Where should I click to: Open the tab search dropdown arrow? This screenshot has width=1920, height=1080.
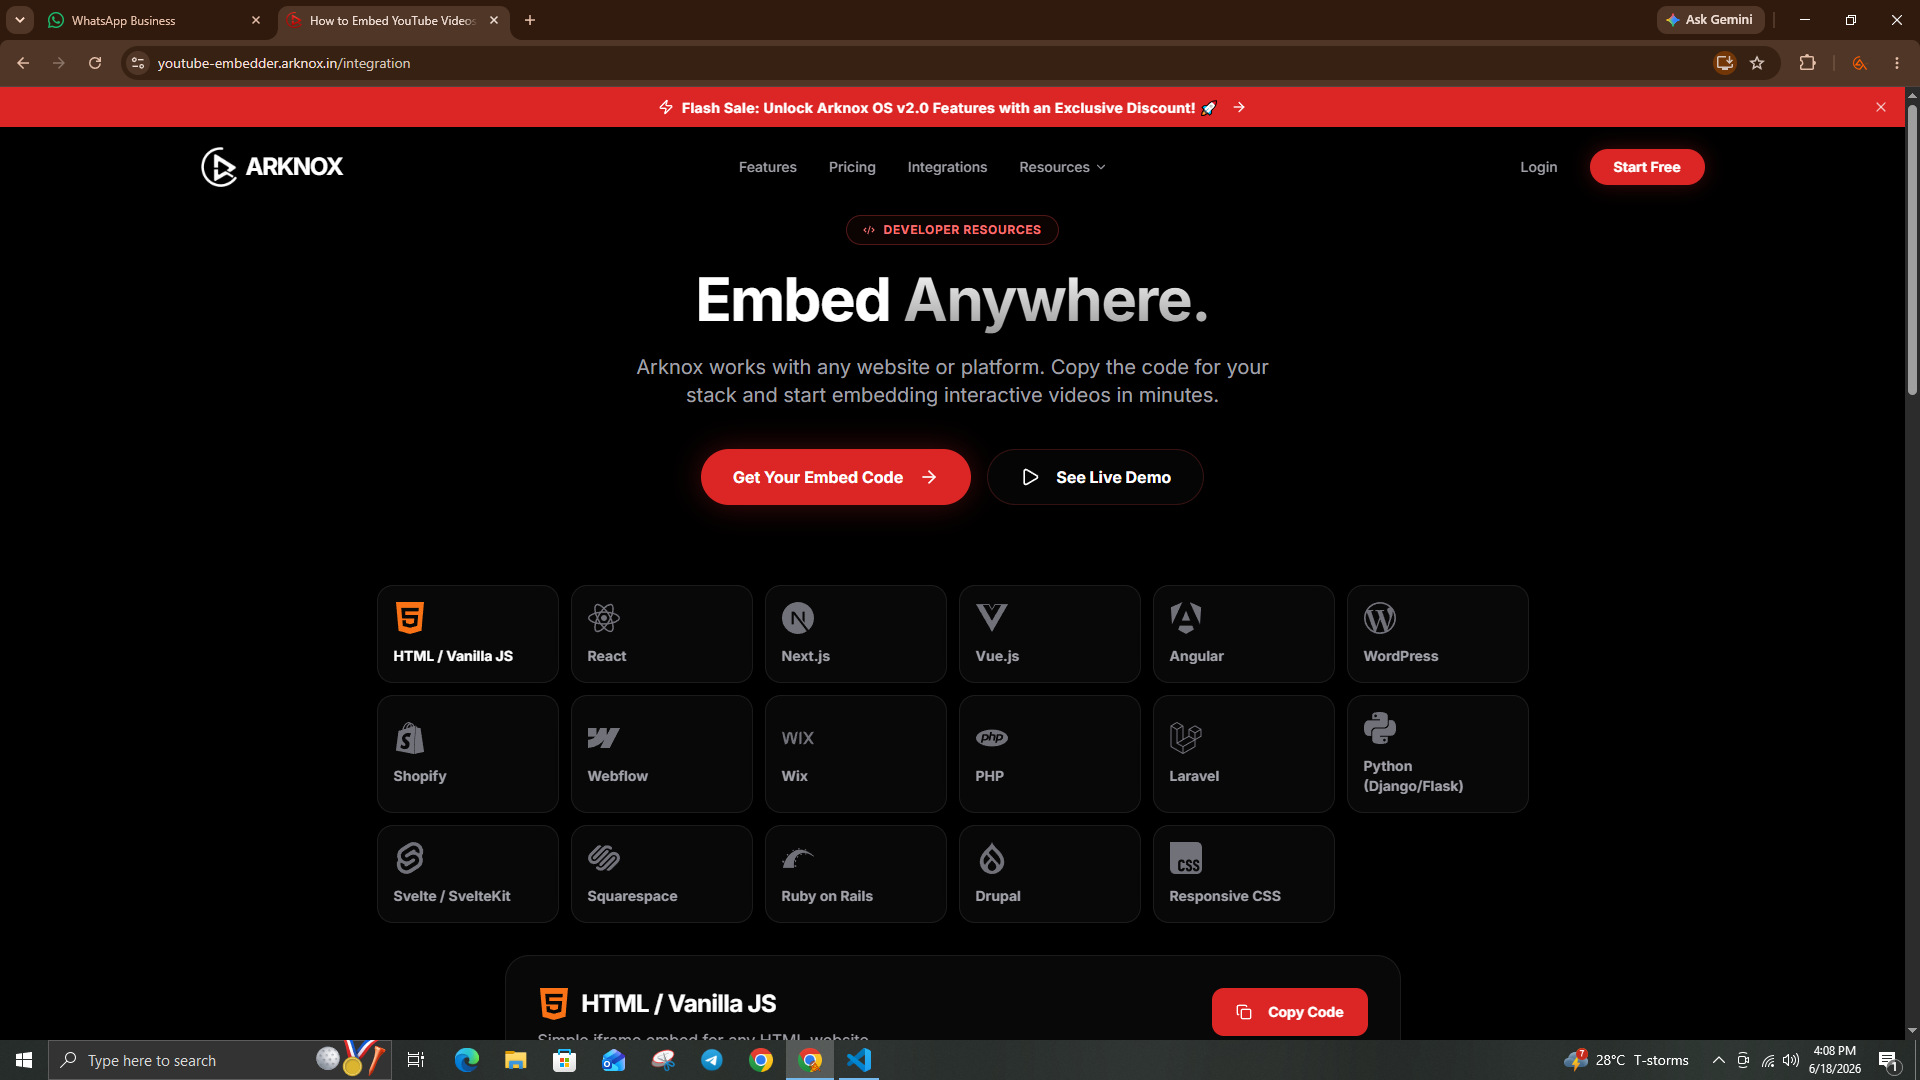coord(19,20)
